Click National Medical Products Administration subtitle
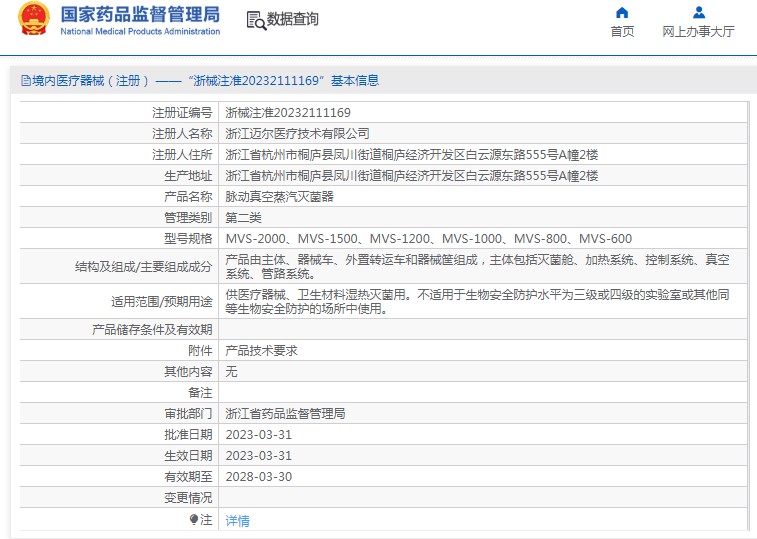The width and height of the screenshot is (757, 539). point(140,31)
